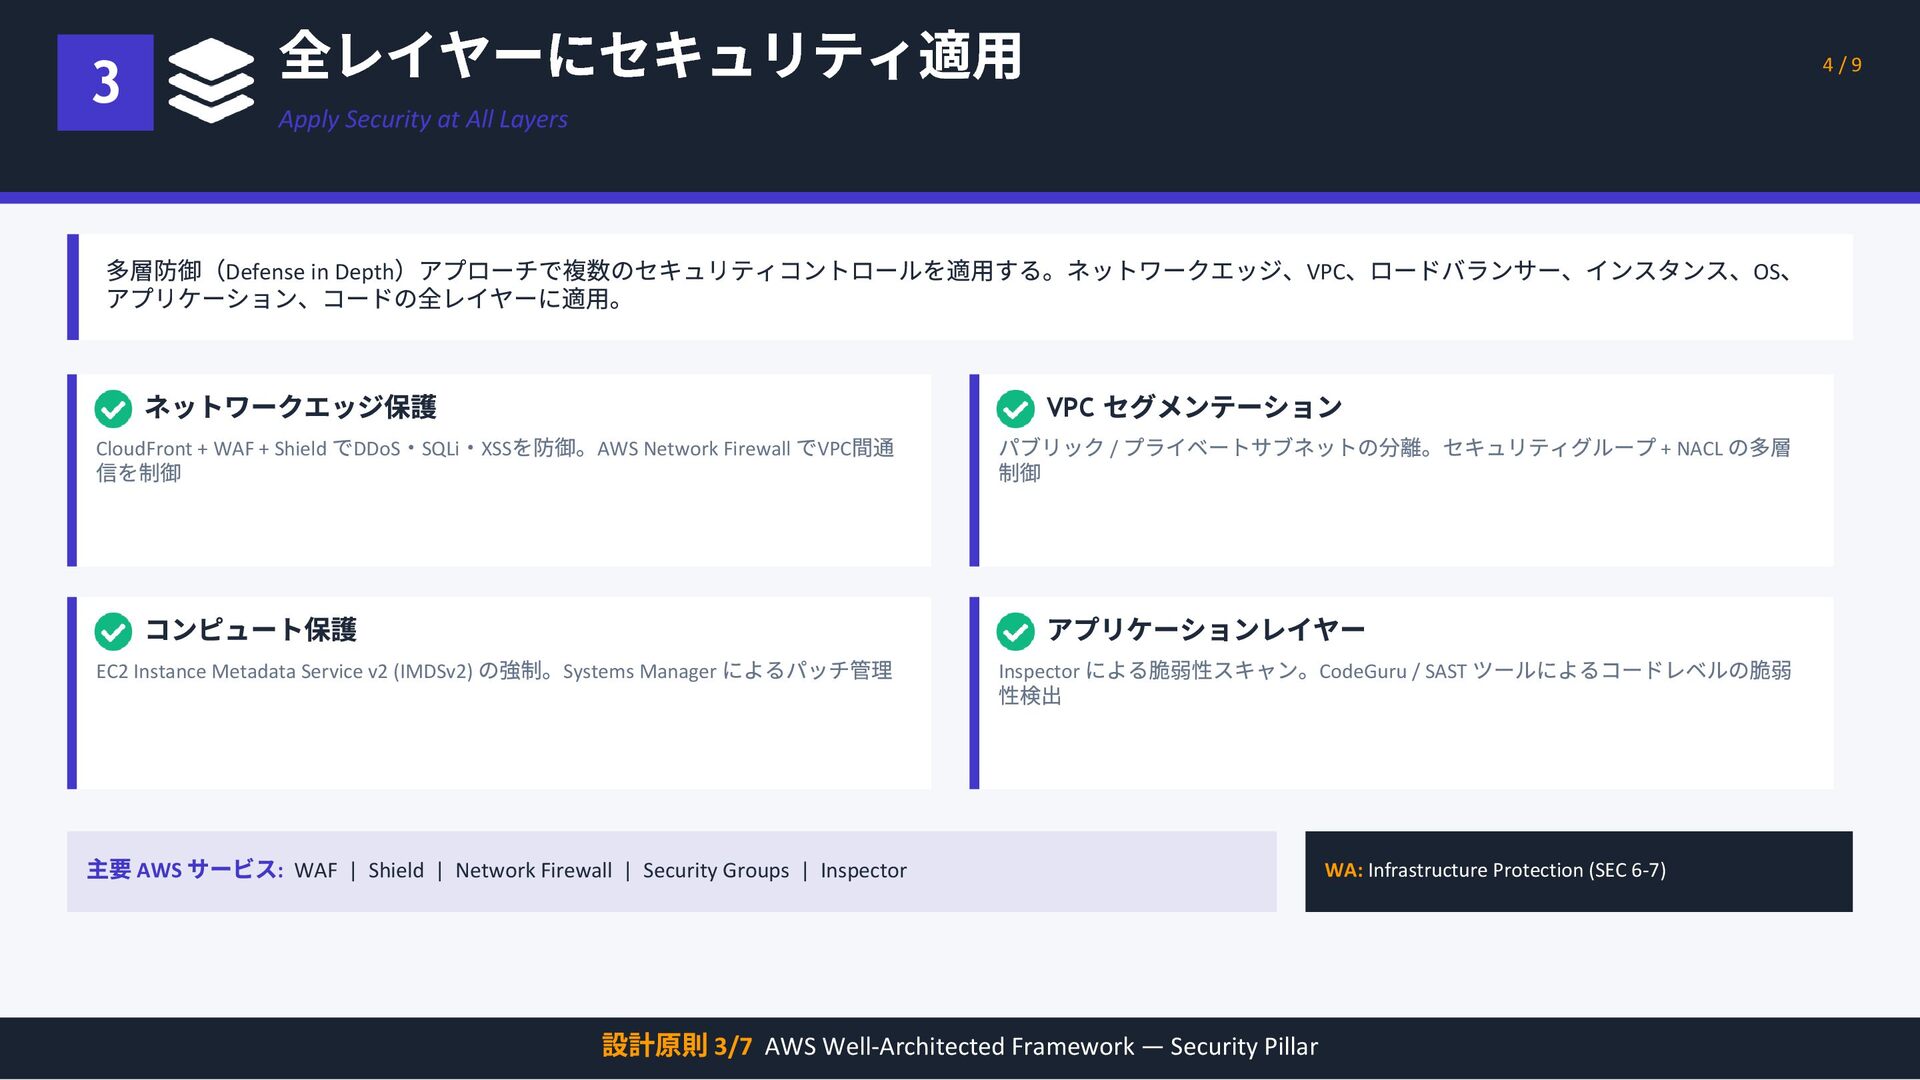The image size is (1920, 1080).
Task: Click the アプリケーションレイヤー card heading
Action: (1205, 630)
